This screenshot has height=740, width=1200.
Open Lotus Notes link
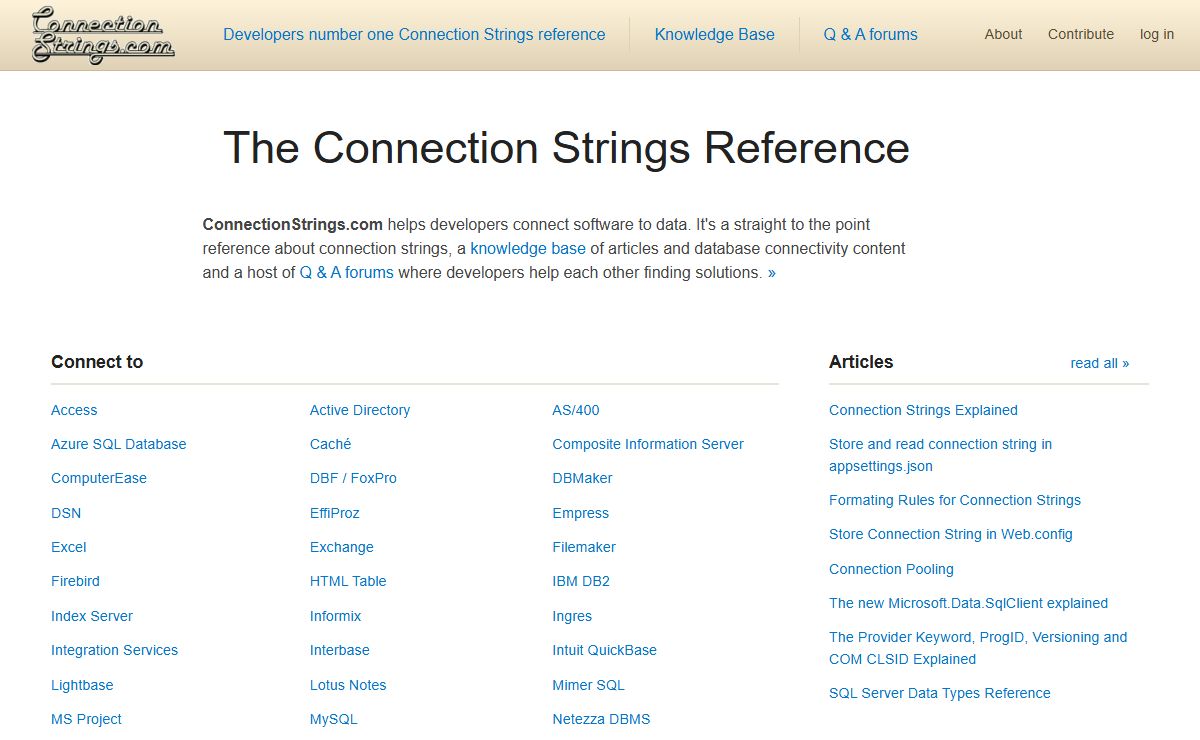click(348, 685)
